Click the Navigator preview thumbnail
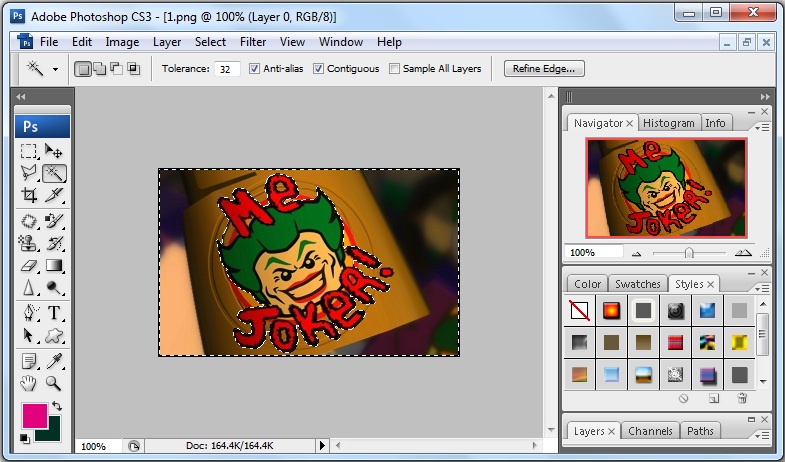Viewport: 785px width, 462px height. coord(666,188)
